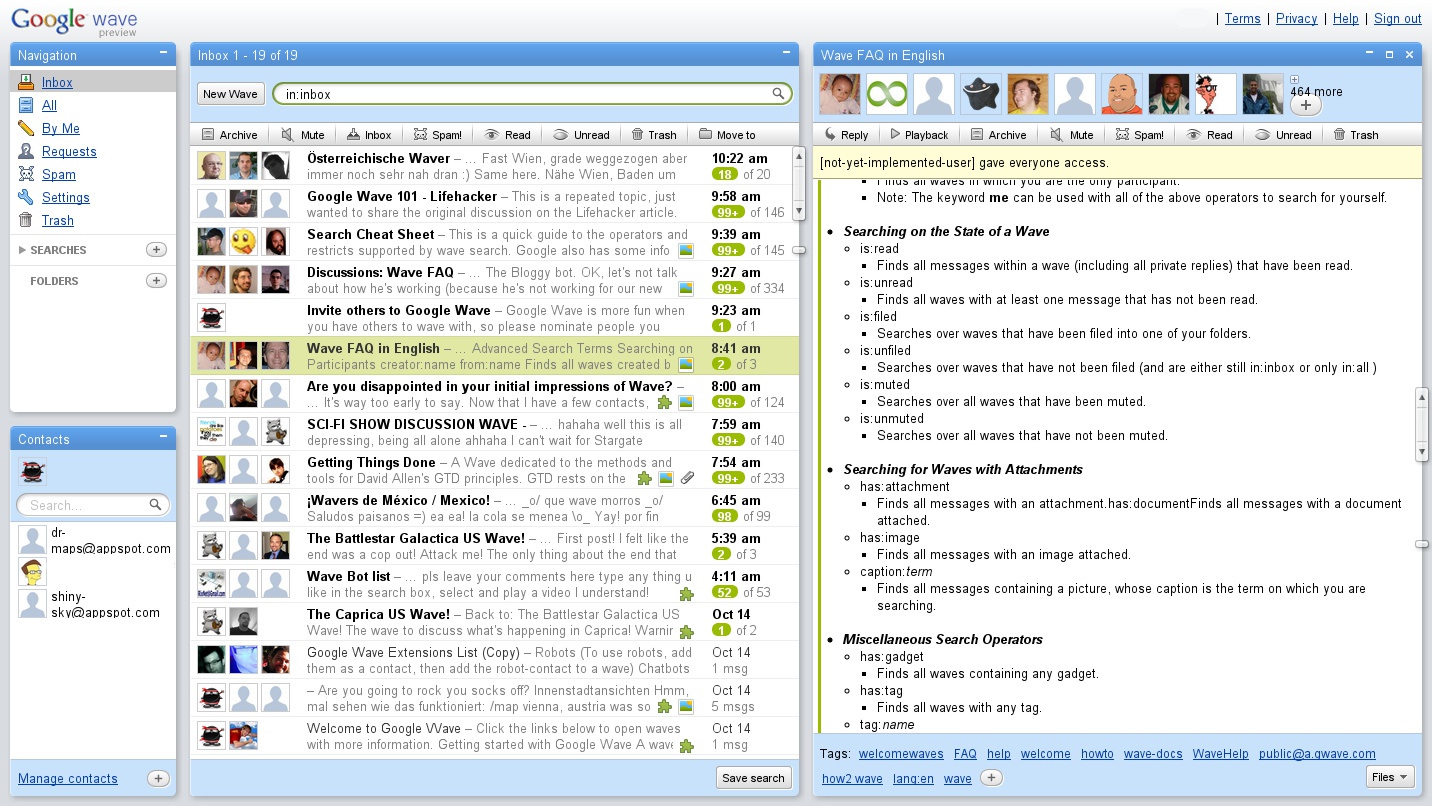Open Welcome to Google Wave message
The height and width of the screenshot is (806, 1432).
click(495, 736)
